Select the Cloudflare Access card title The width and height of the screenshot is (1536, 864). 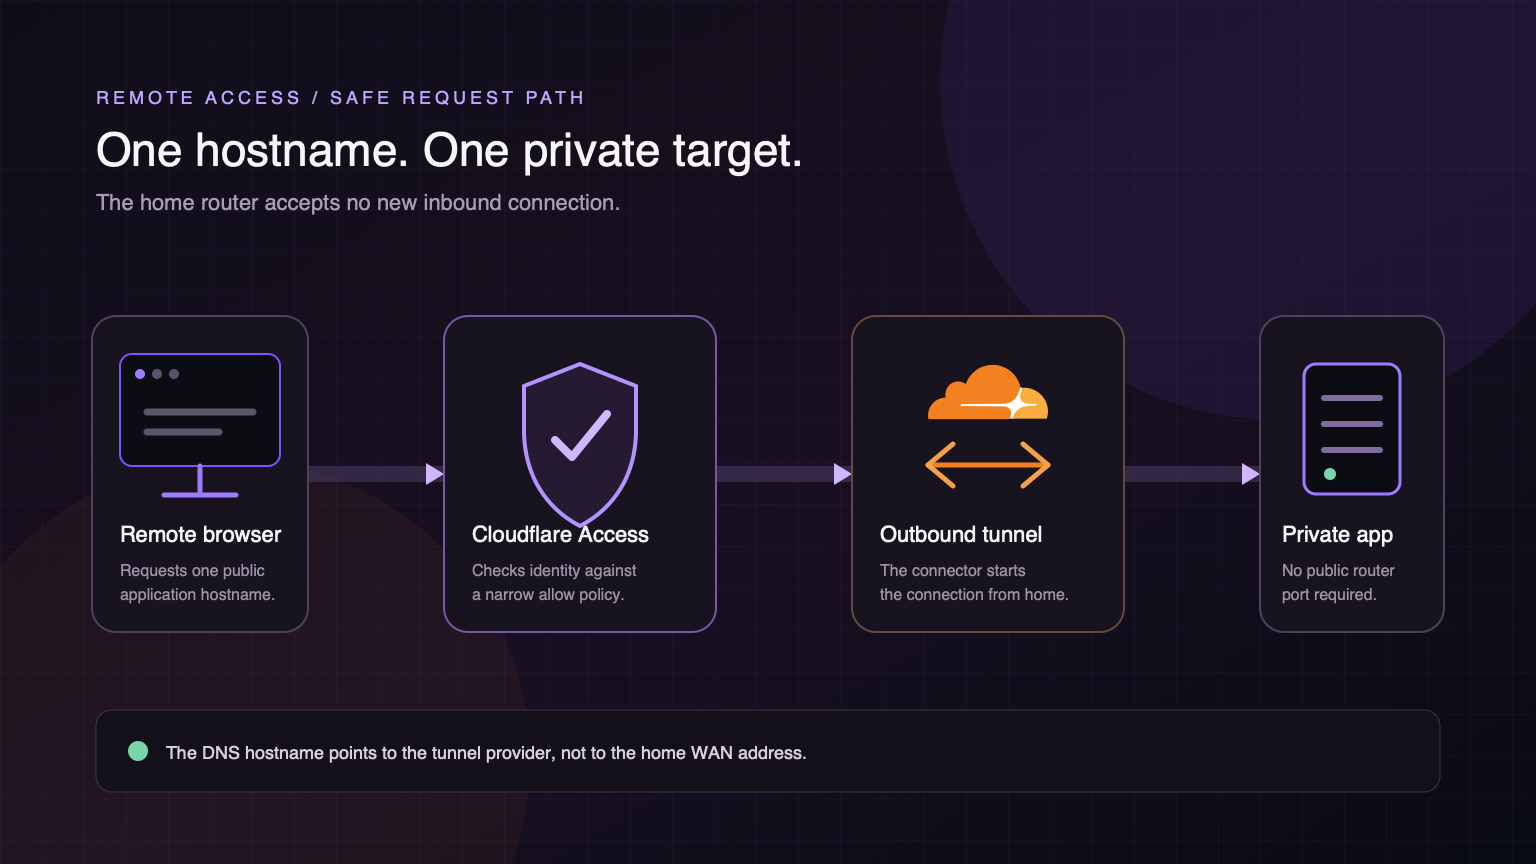click(560, 534)
